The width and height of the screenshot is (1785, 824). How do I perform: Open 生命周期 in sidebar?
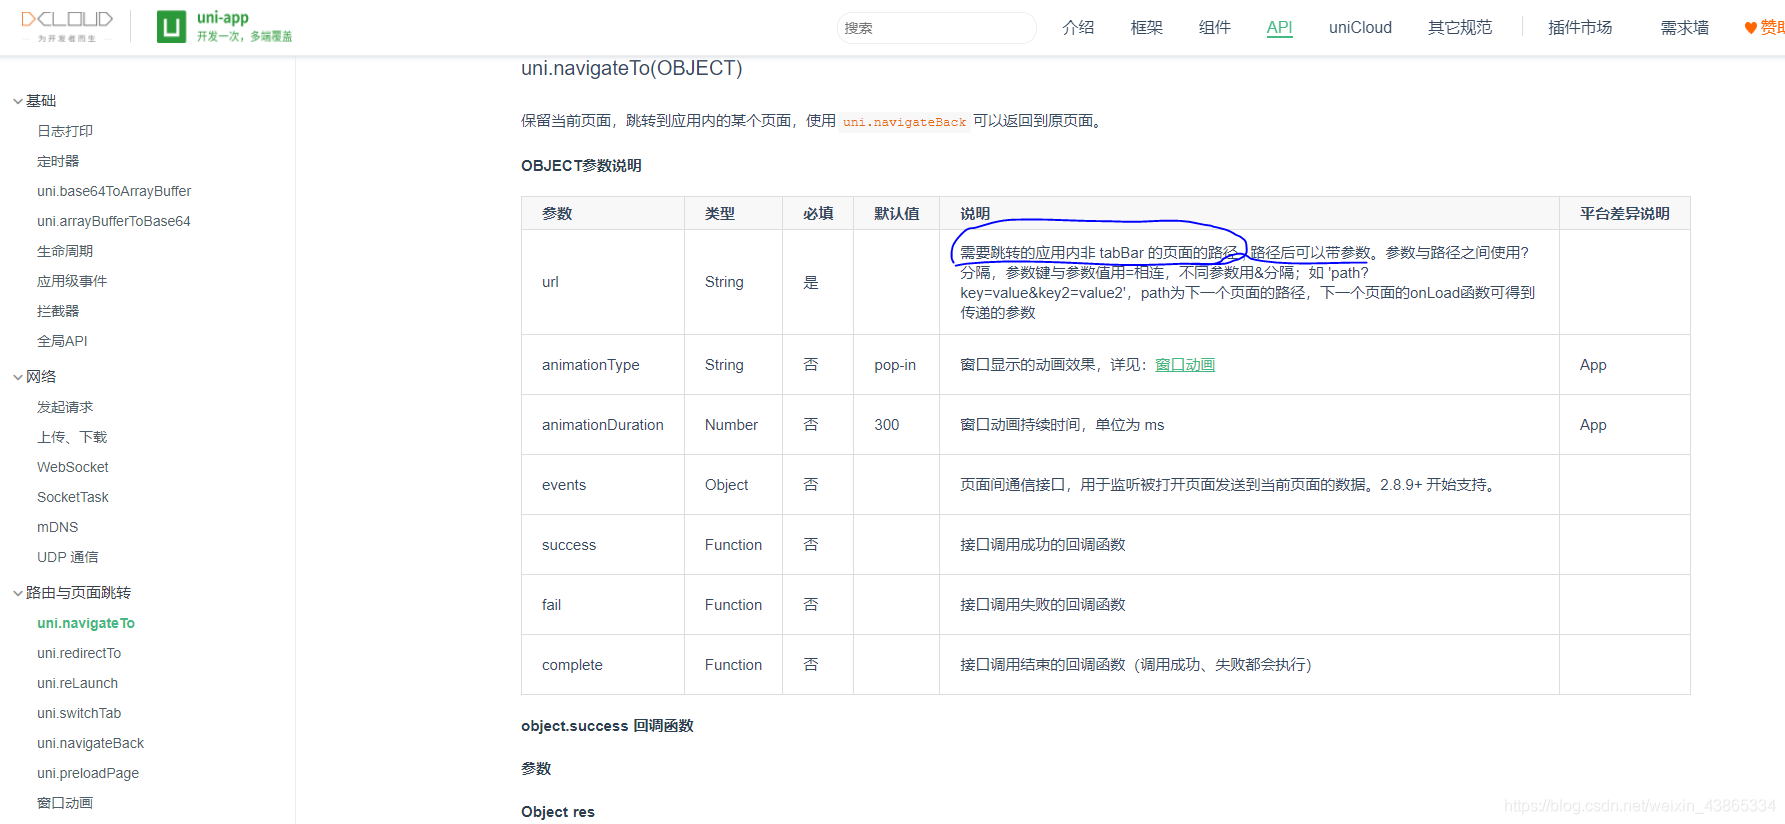point(65,251)
